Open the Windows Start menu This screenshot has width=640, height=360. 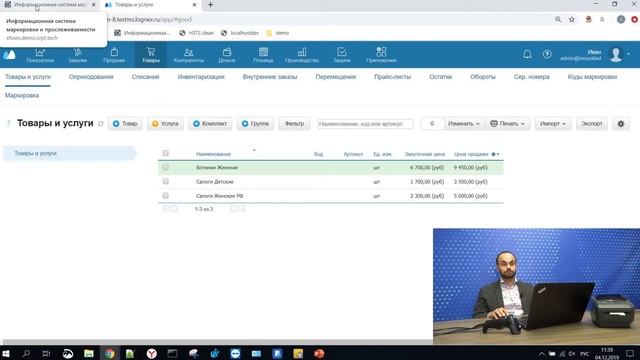[x=6, y=353]
